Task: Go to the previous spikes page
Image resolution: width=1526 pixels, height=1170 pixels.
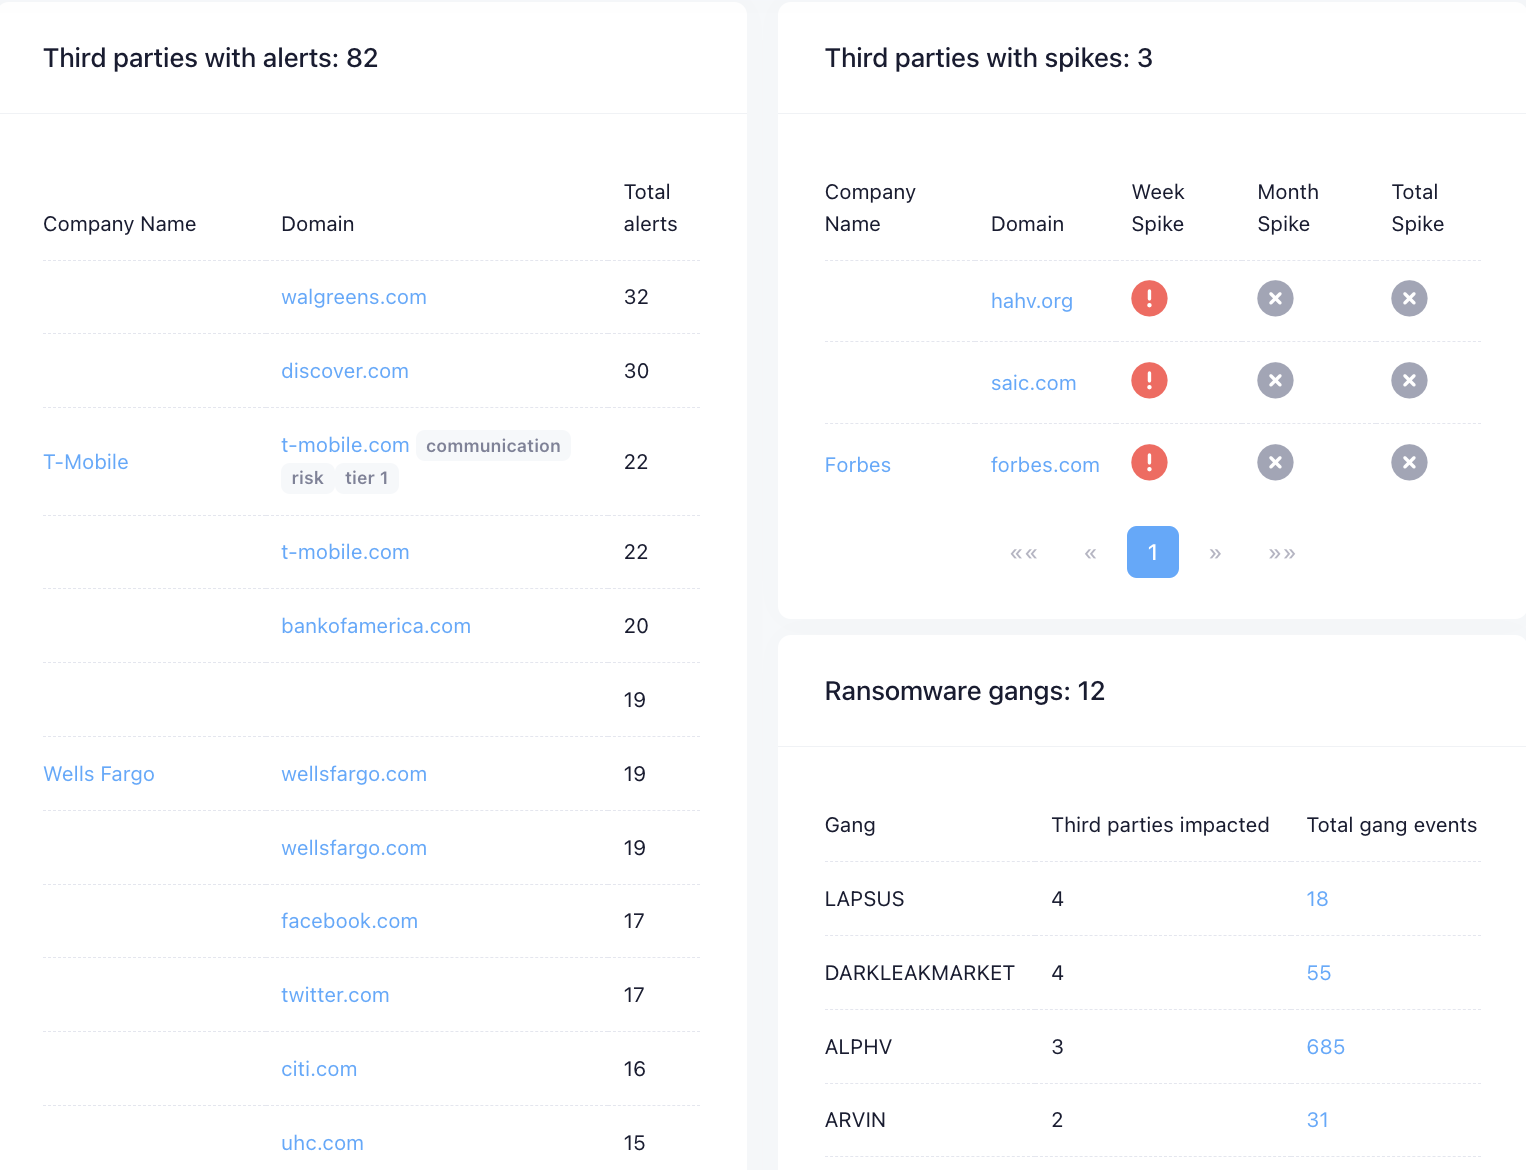Action: click(1090, 553)
